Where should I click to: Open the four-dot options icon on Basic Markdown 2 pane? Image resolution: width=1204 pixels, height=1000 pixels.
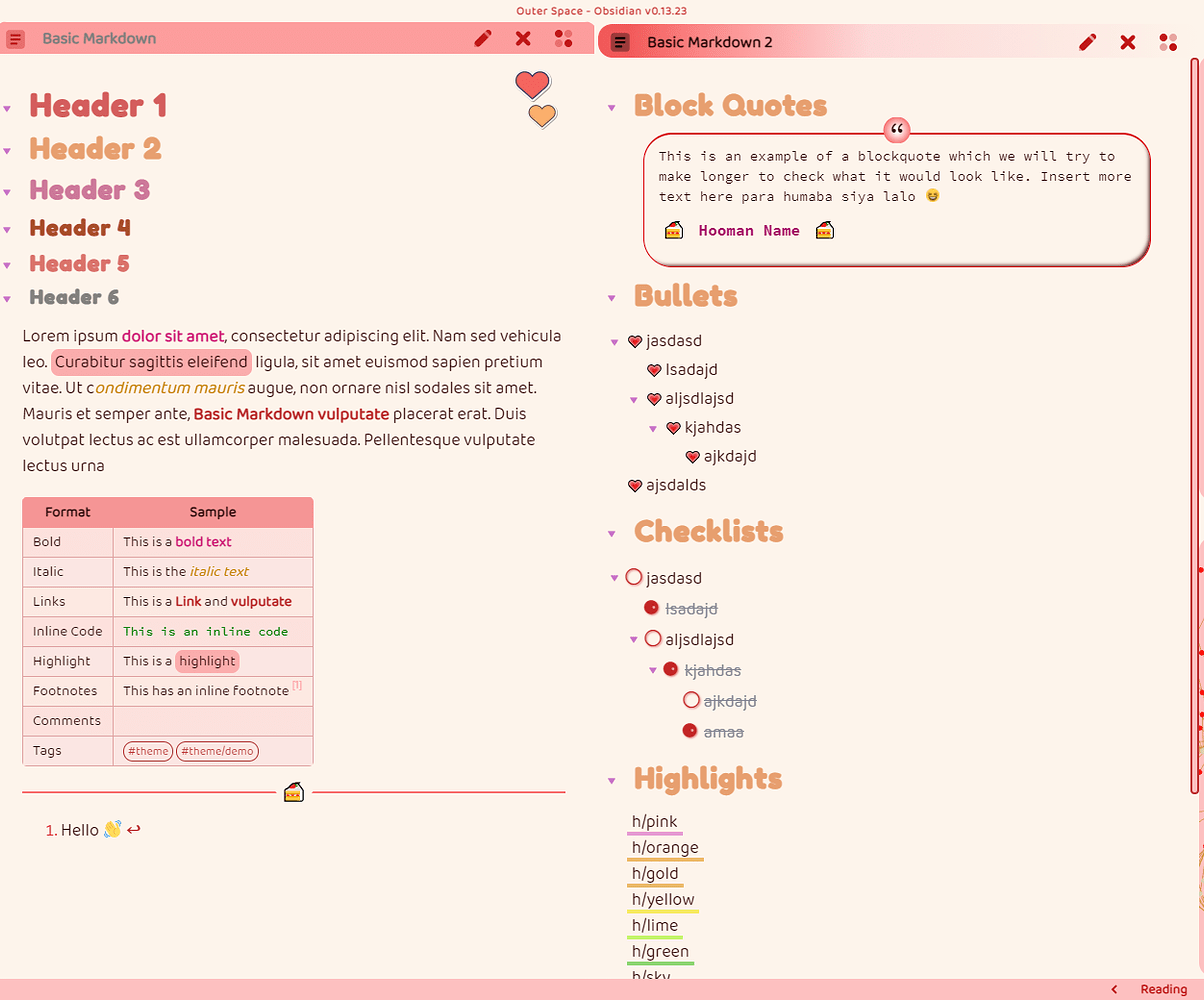pyautogui.click(x=1168, y=42)
